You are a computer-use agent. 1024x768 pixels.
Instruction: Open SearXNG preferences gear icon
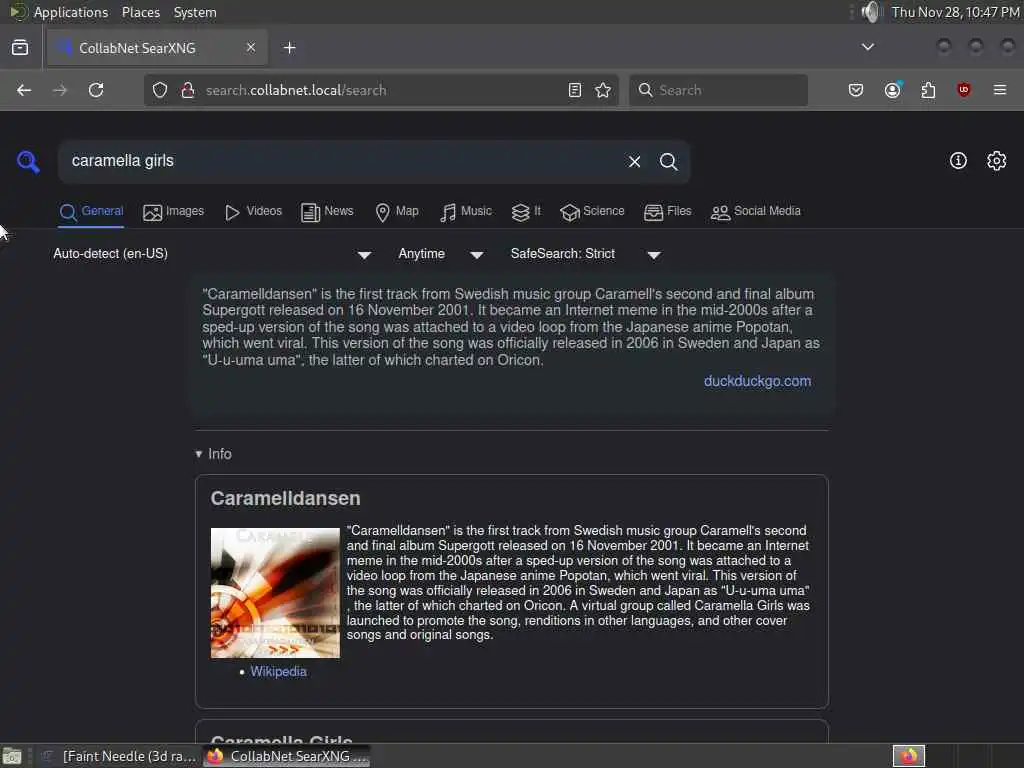coord(996,161)
